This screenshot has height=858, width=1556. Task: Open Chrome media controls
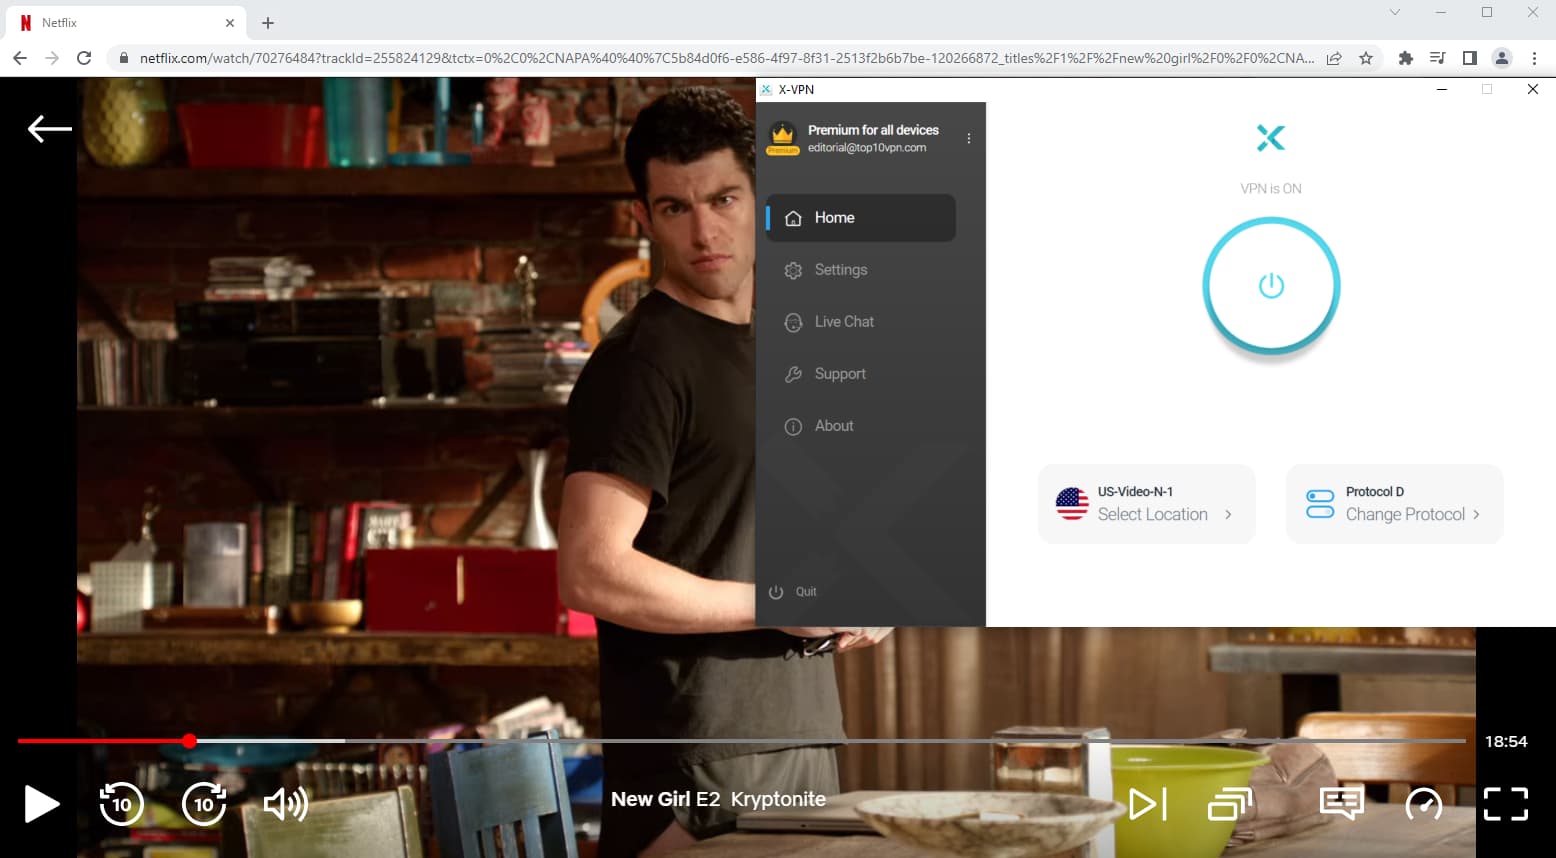point(1437,58)
